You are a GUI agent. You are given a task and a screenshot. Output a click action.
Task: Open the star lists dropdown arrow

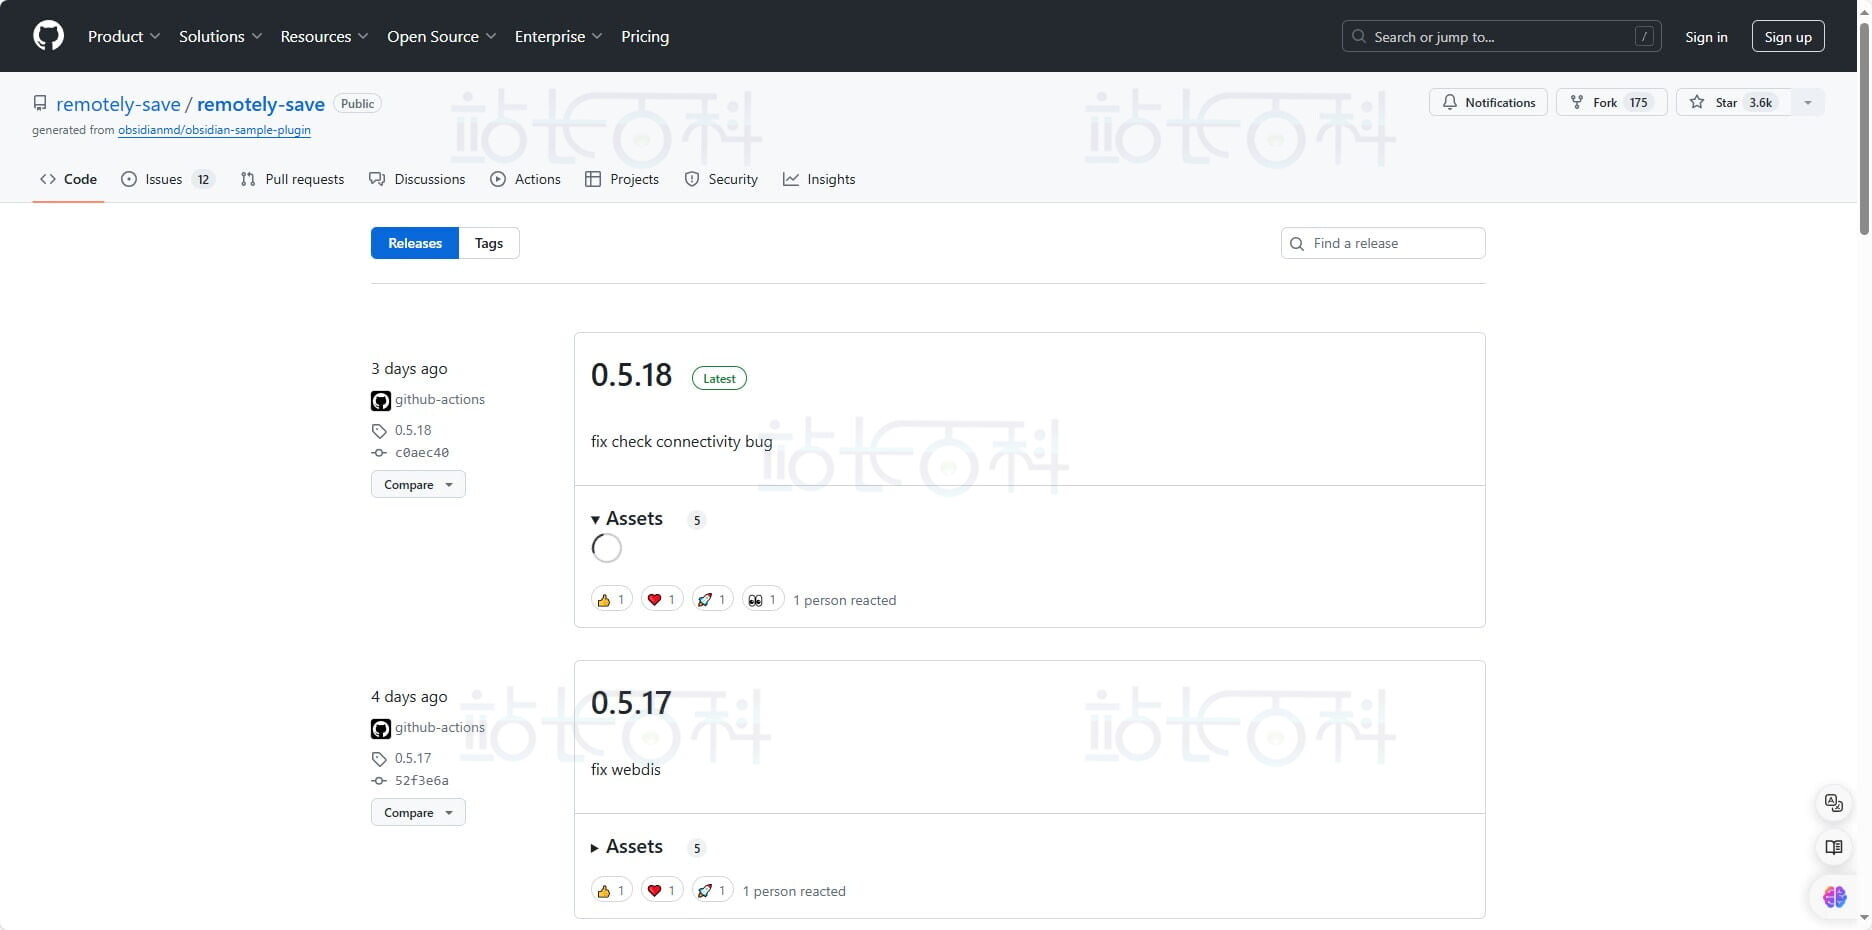coord(1808,102)
